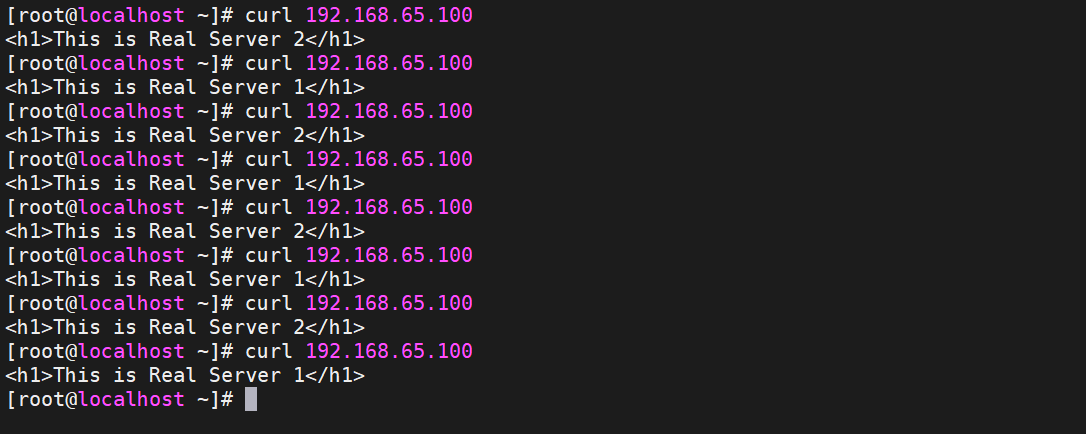1086x434 pixels.
Task: Click the last "Real Server 1" output line
Action: tap(185, 375)
